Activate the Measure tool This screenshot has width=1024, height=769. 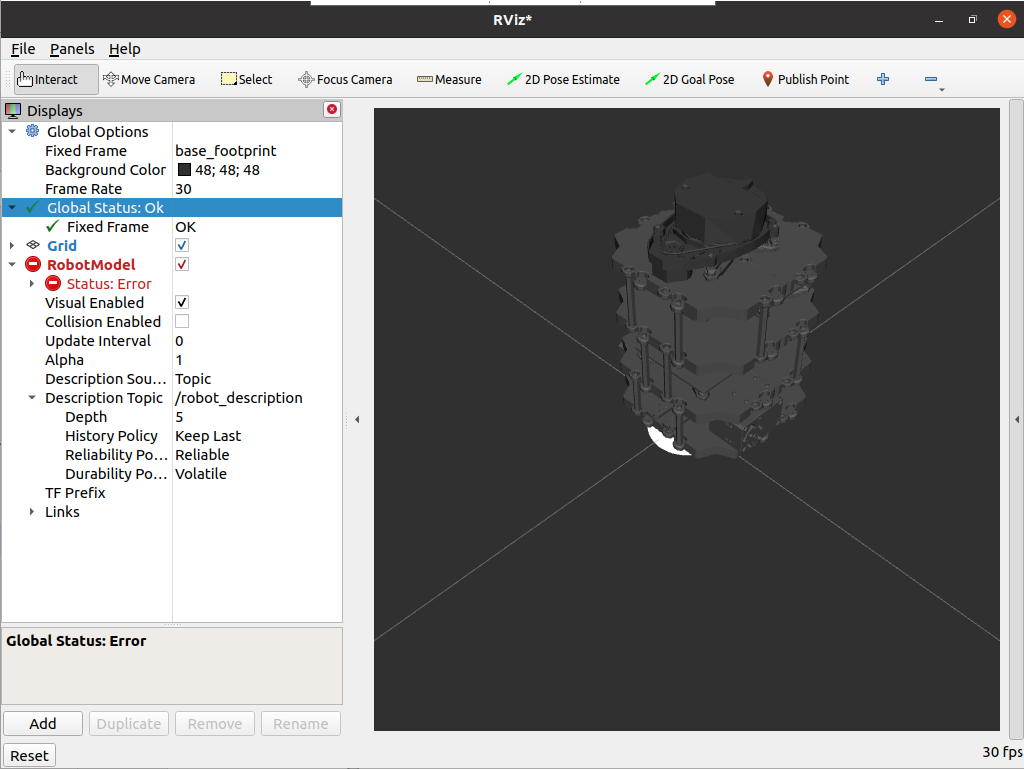[448, 79]
